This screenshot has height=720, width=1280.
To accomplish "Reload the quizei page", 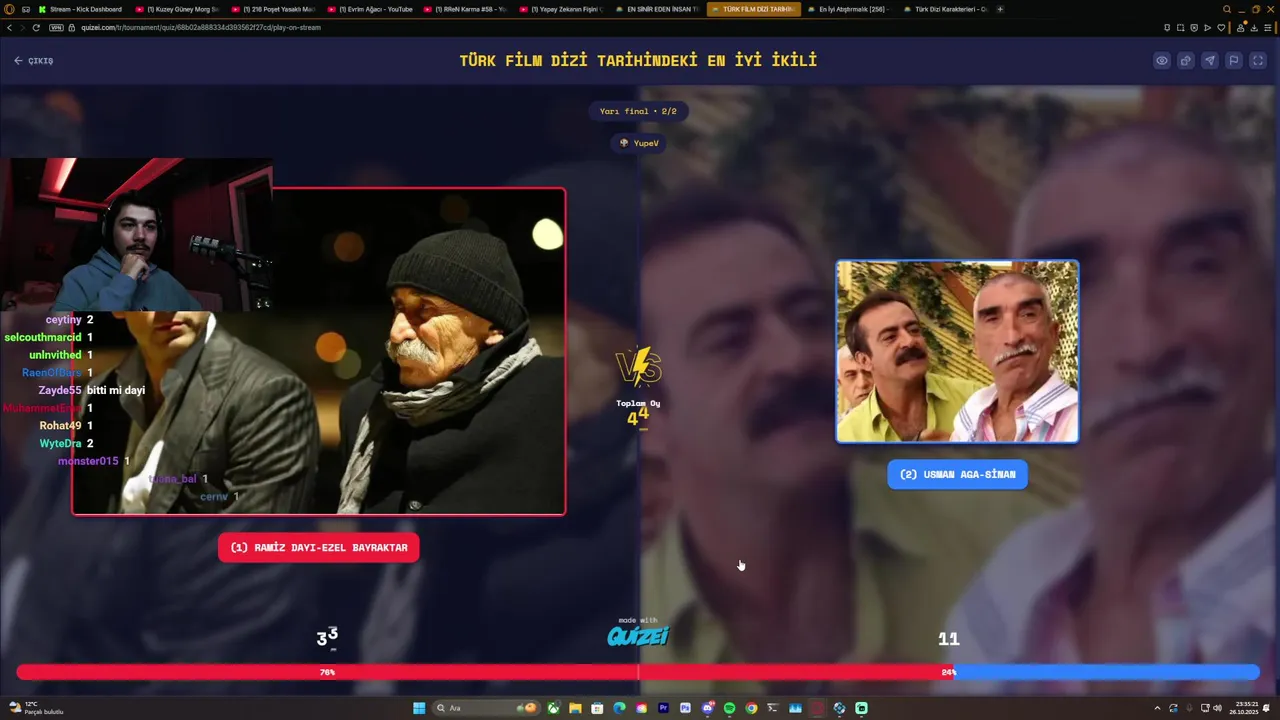I will (36, 27).
